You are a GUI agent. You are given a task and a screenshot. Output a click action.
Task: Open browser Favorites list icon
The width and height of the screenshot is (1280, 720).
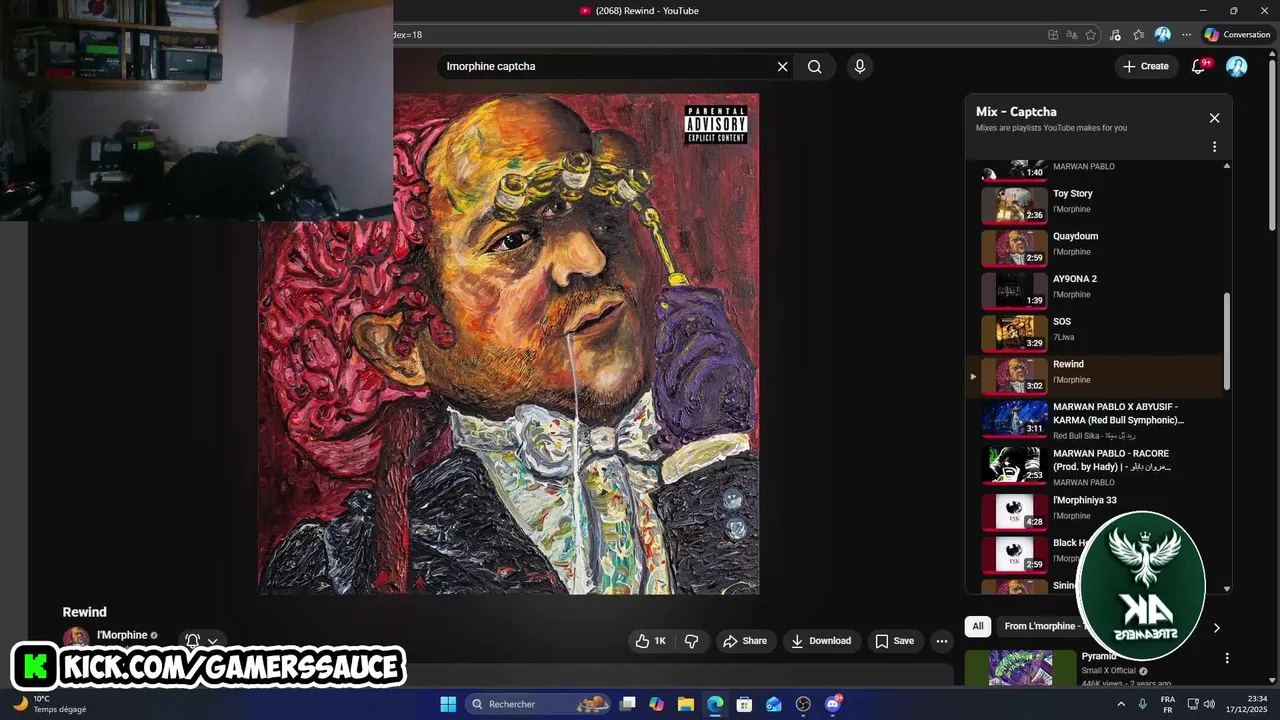pyautogui.click(x=1138, y=35)
